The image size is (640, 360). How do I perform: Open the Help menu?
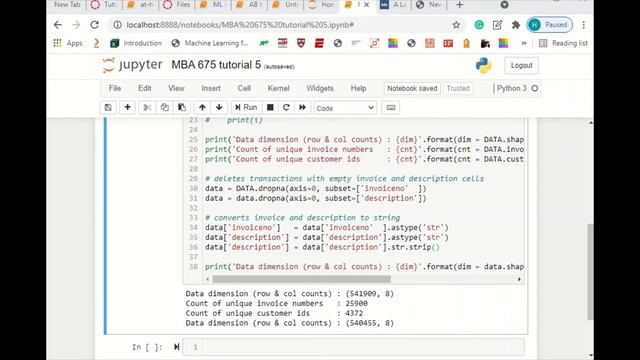(x=358, y=88)
